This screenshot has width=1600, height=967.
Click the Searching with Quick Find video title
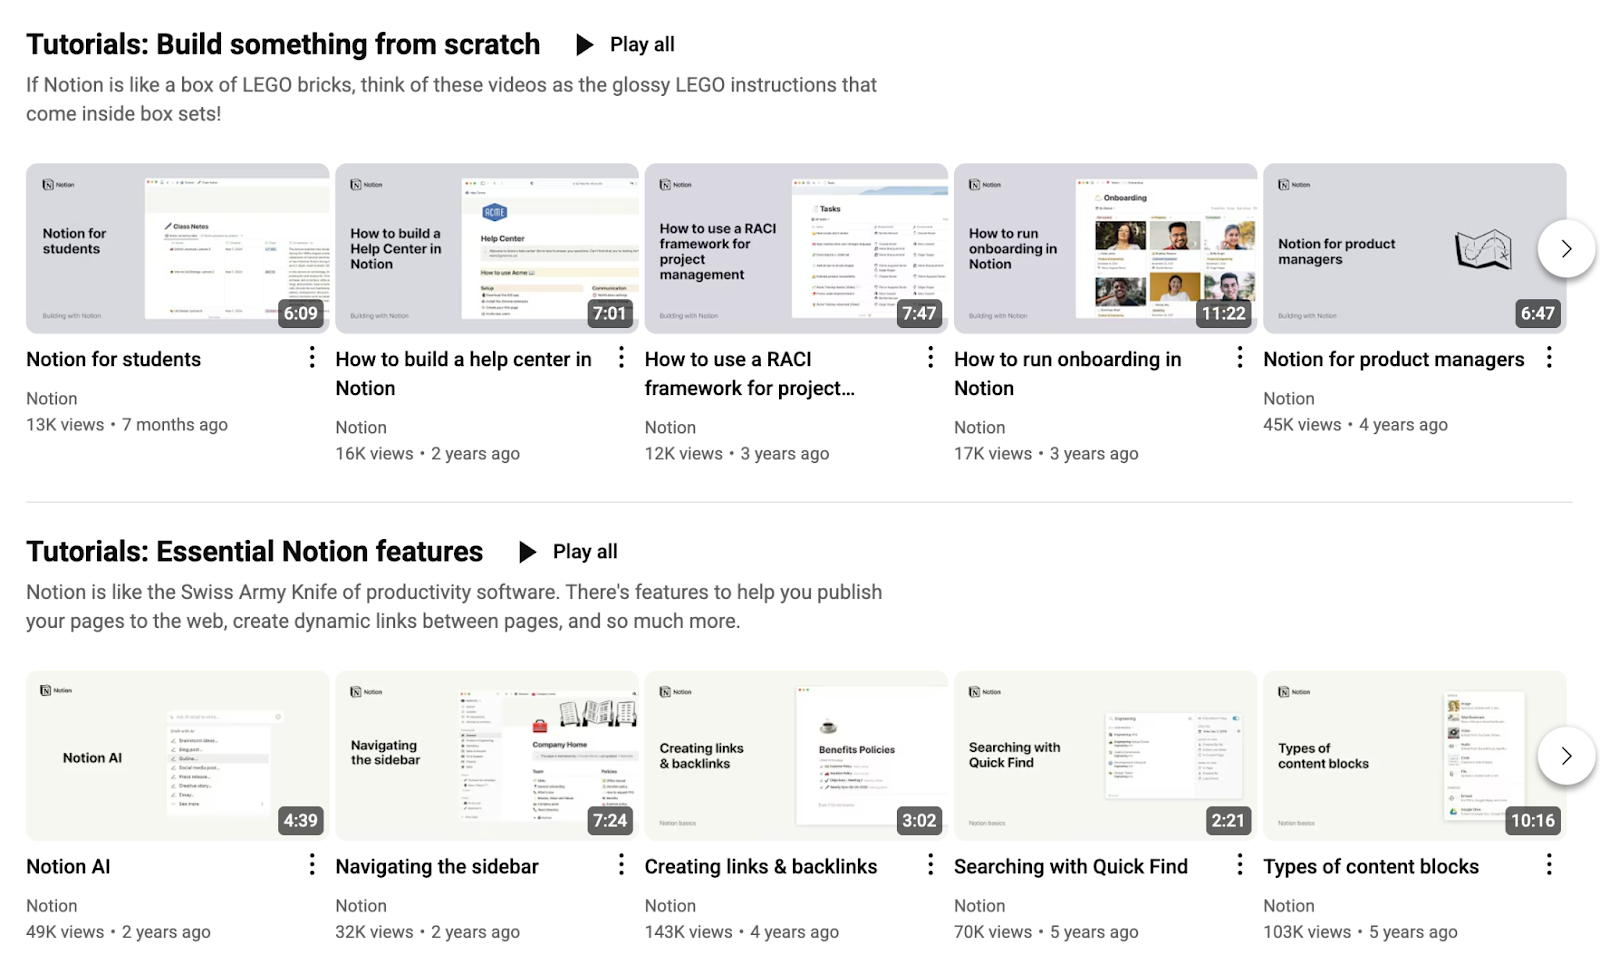point(1071,866)
